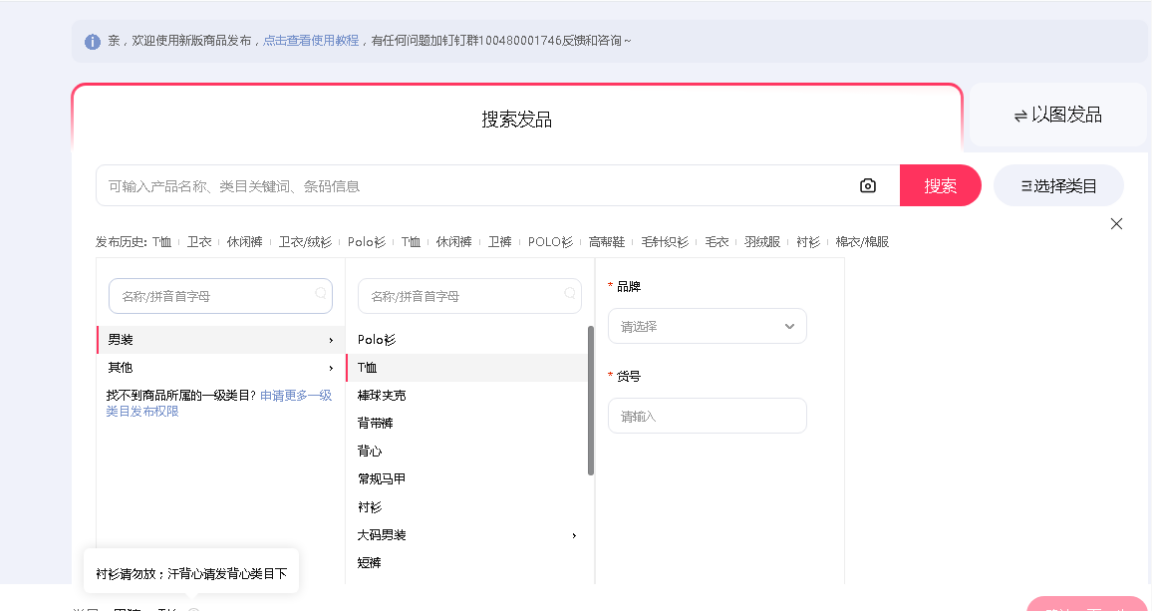This screenshot has height=611, width=1152.
Task: Choose Polo衫 in the subcategory list
Action: [x=377, y=340]
